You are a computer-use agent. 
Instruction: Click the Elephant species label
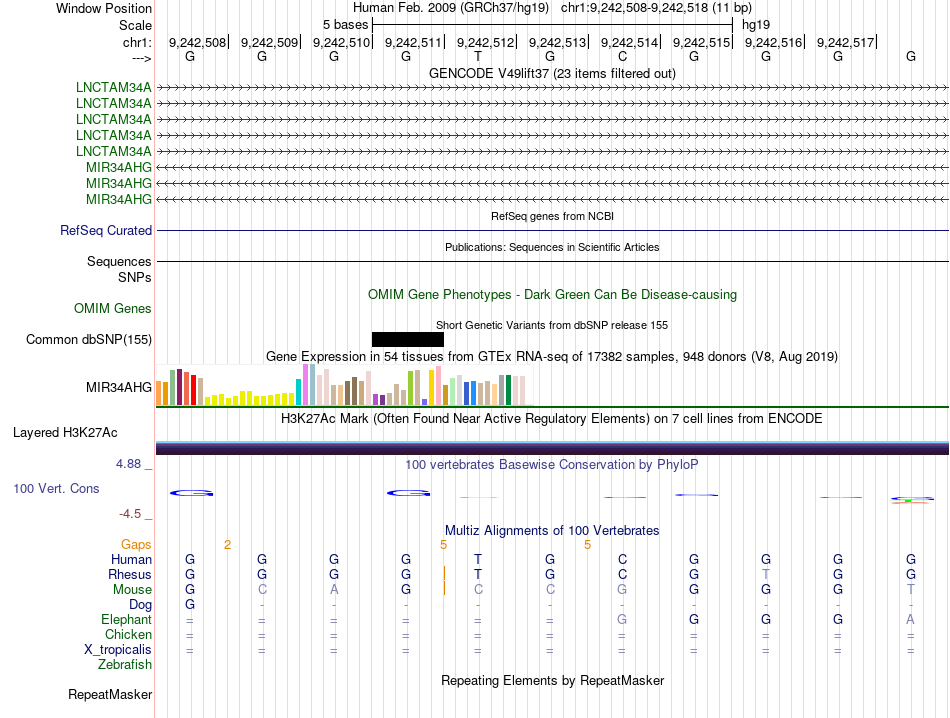(x=126, y=619)
